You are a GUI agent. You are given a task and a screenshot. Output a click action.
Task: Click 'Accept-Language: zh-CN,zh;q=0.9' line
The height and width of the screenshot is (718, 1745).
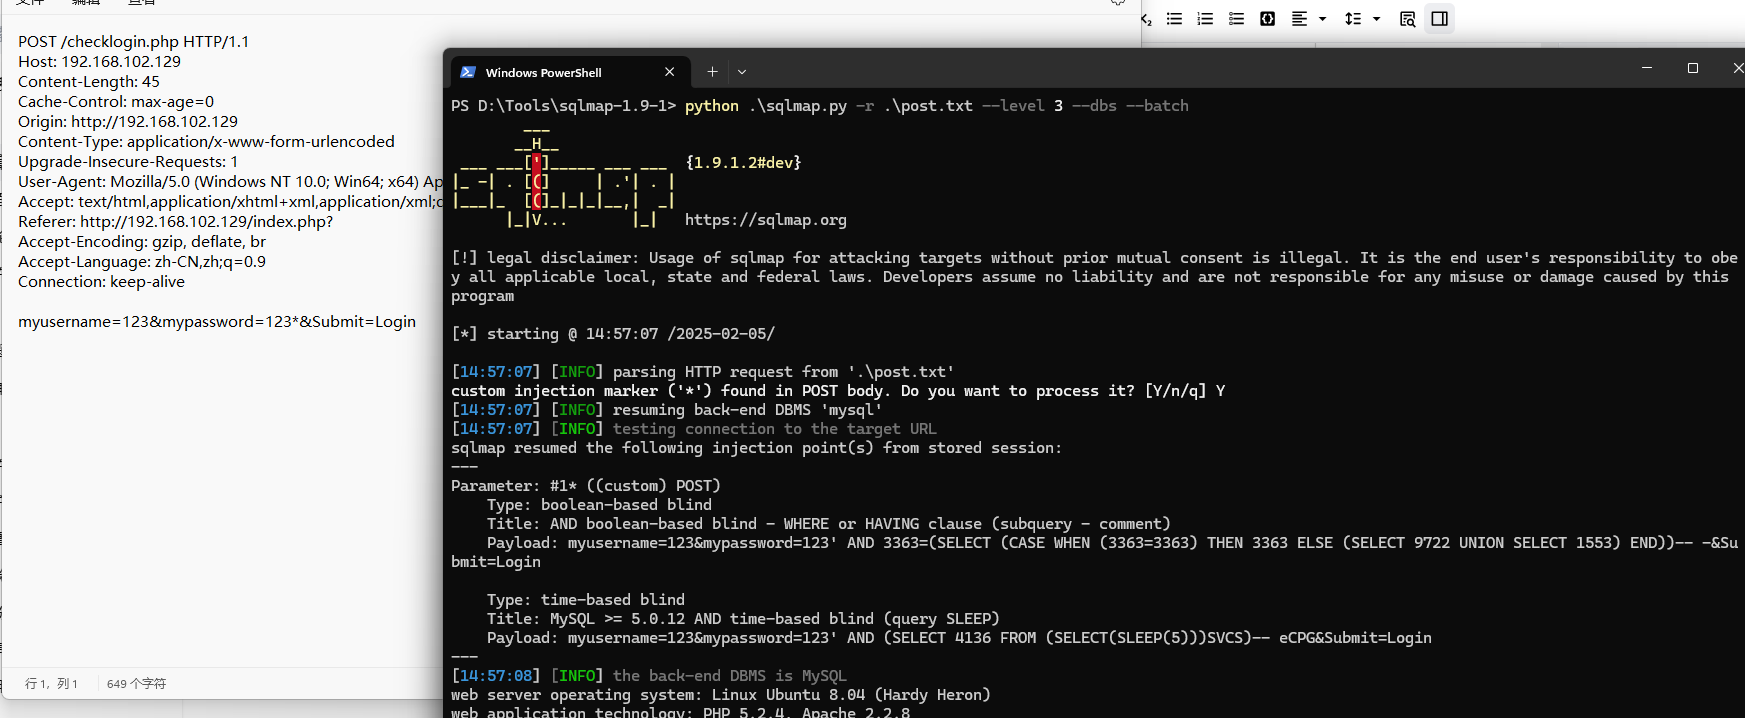pos(142,262)
